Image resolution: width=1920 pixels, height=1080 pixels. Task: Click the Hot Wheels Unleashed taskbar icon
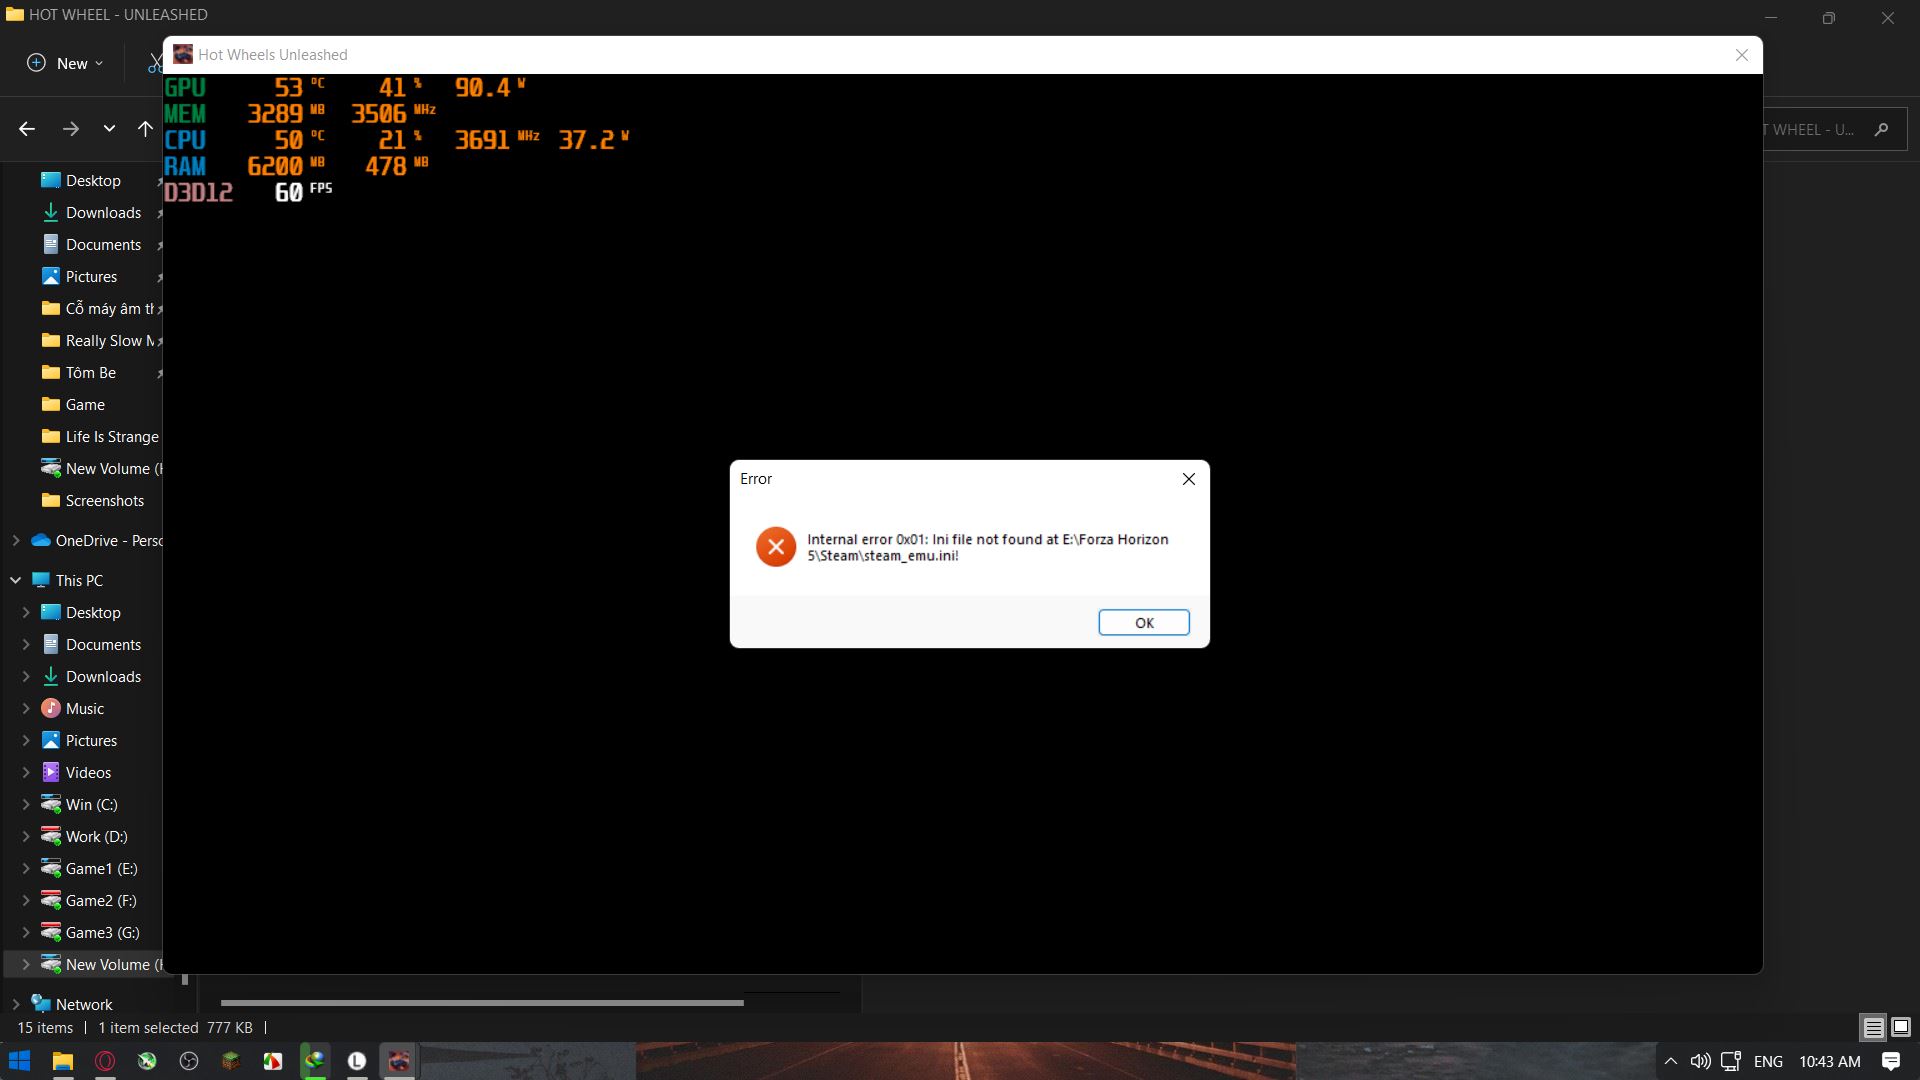click(400, 1062)
